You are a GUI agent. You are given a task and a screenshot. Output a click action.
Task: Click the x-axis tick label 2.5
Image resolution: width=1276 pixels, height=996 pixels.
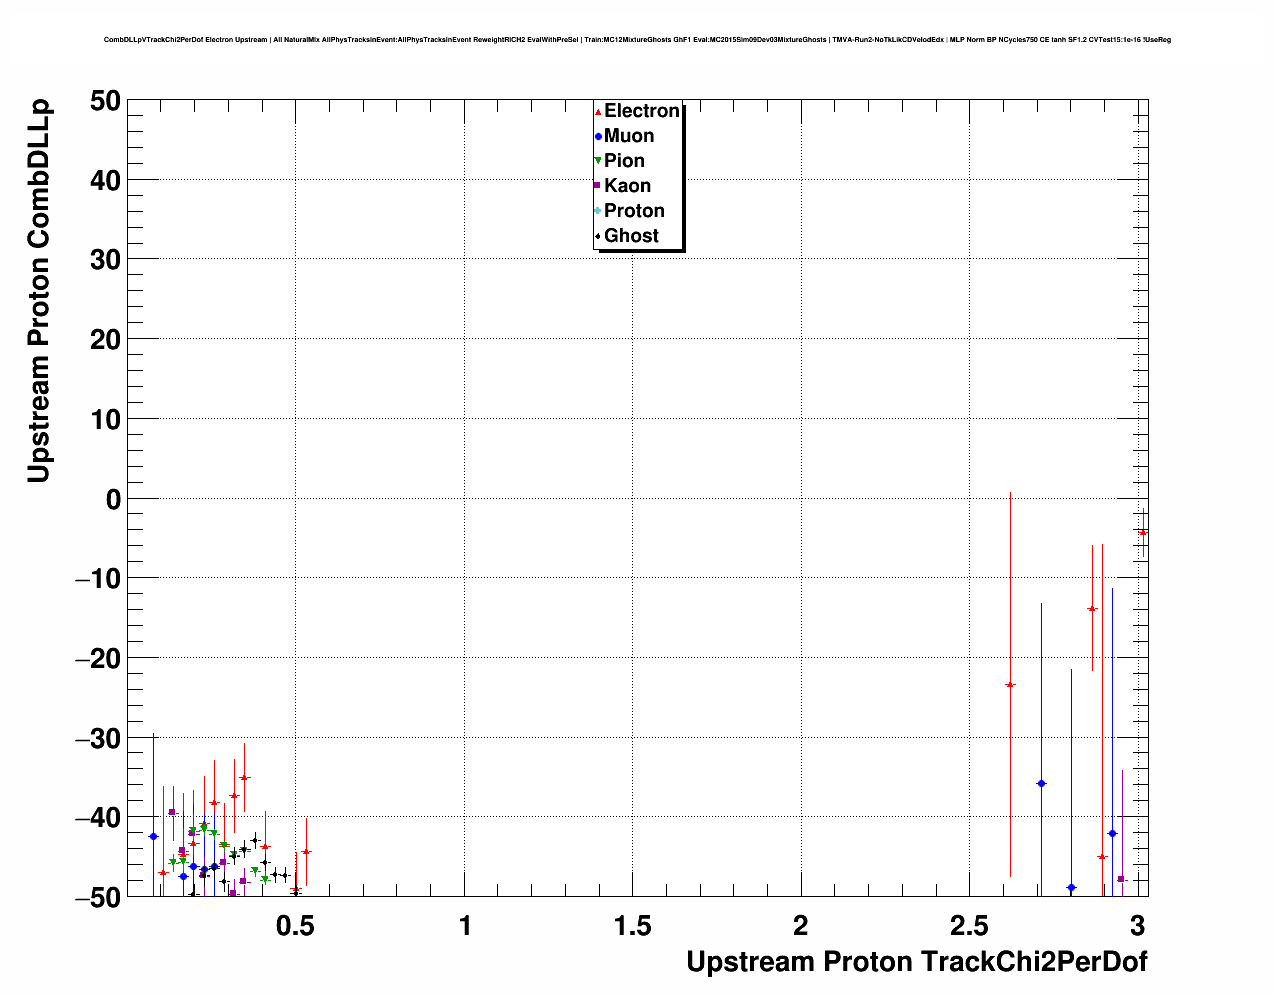tap(968, 926)
